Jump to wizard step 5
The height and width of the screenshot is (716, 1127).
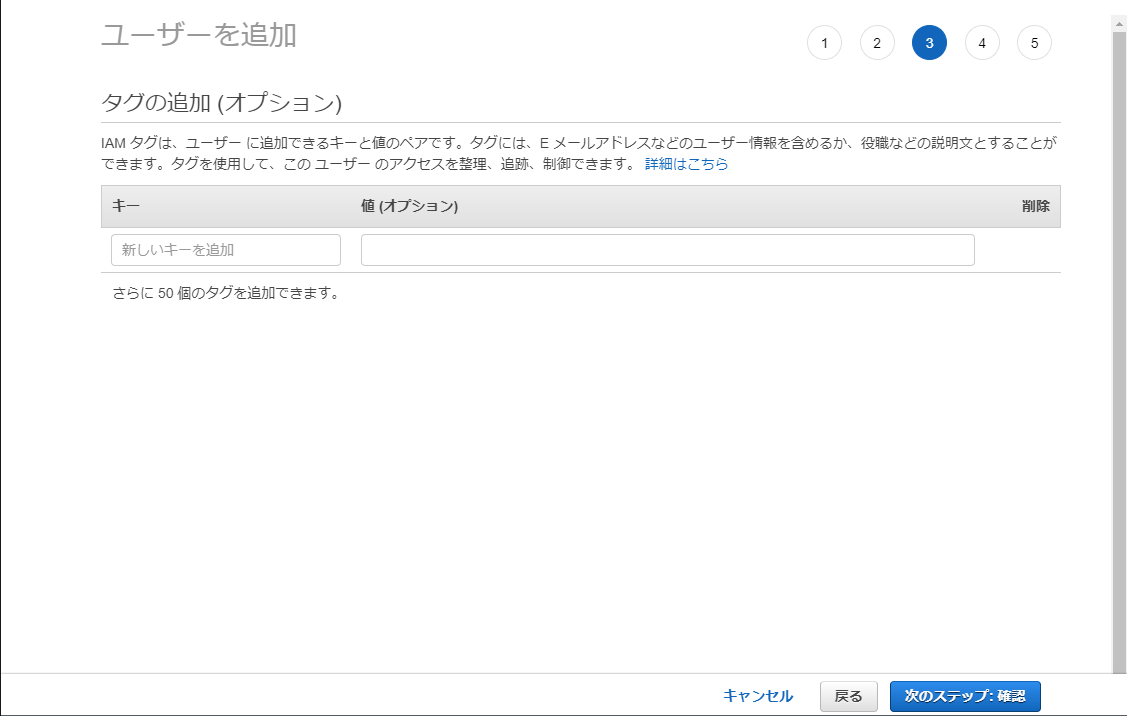point(1034,43)
